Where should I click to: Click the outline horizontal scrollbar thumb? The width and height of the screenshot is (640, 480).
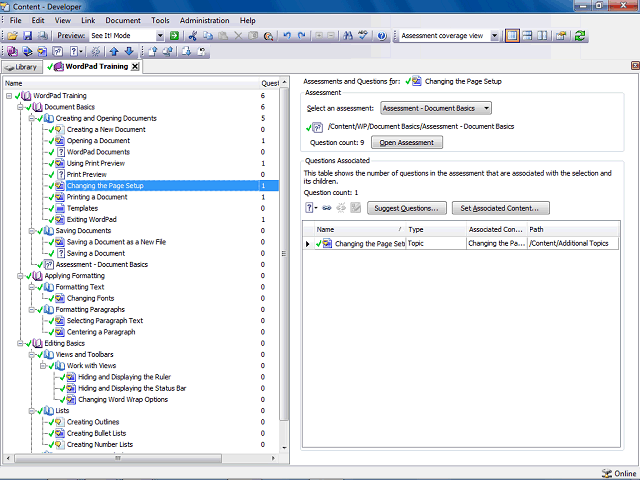click(x=118, y=458)
